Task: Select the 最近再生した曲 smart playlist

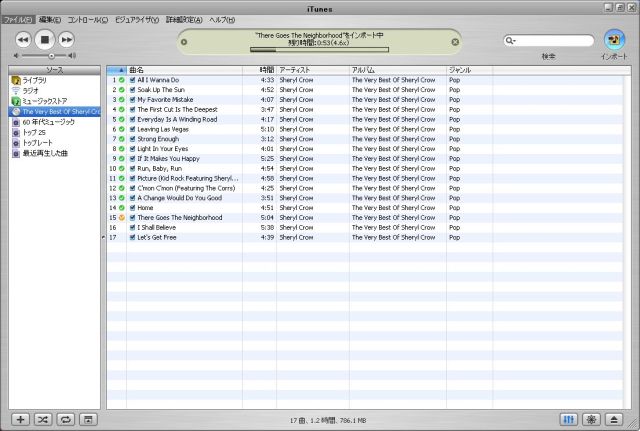Action: (54, 153)
